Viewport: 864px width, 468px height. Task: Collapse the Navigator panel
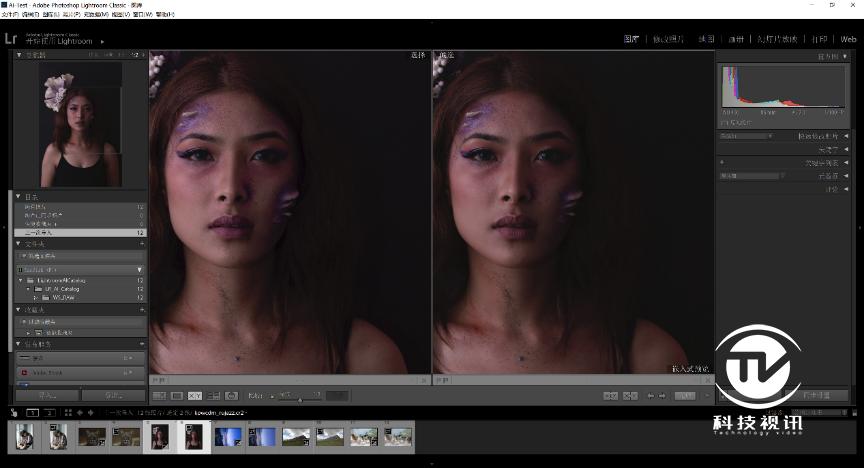click(18, 55)
